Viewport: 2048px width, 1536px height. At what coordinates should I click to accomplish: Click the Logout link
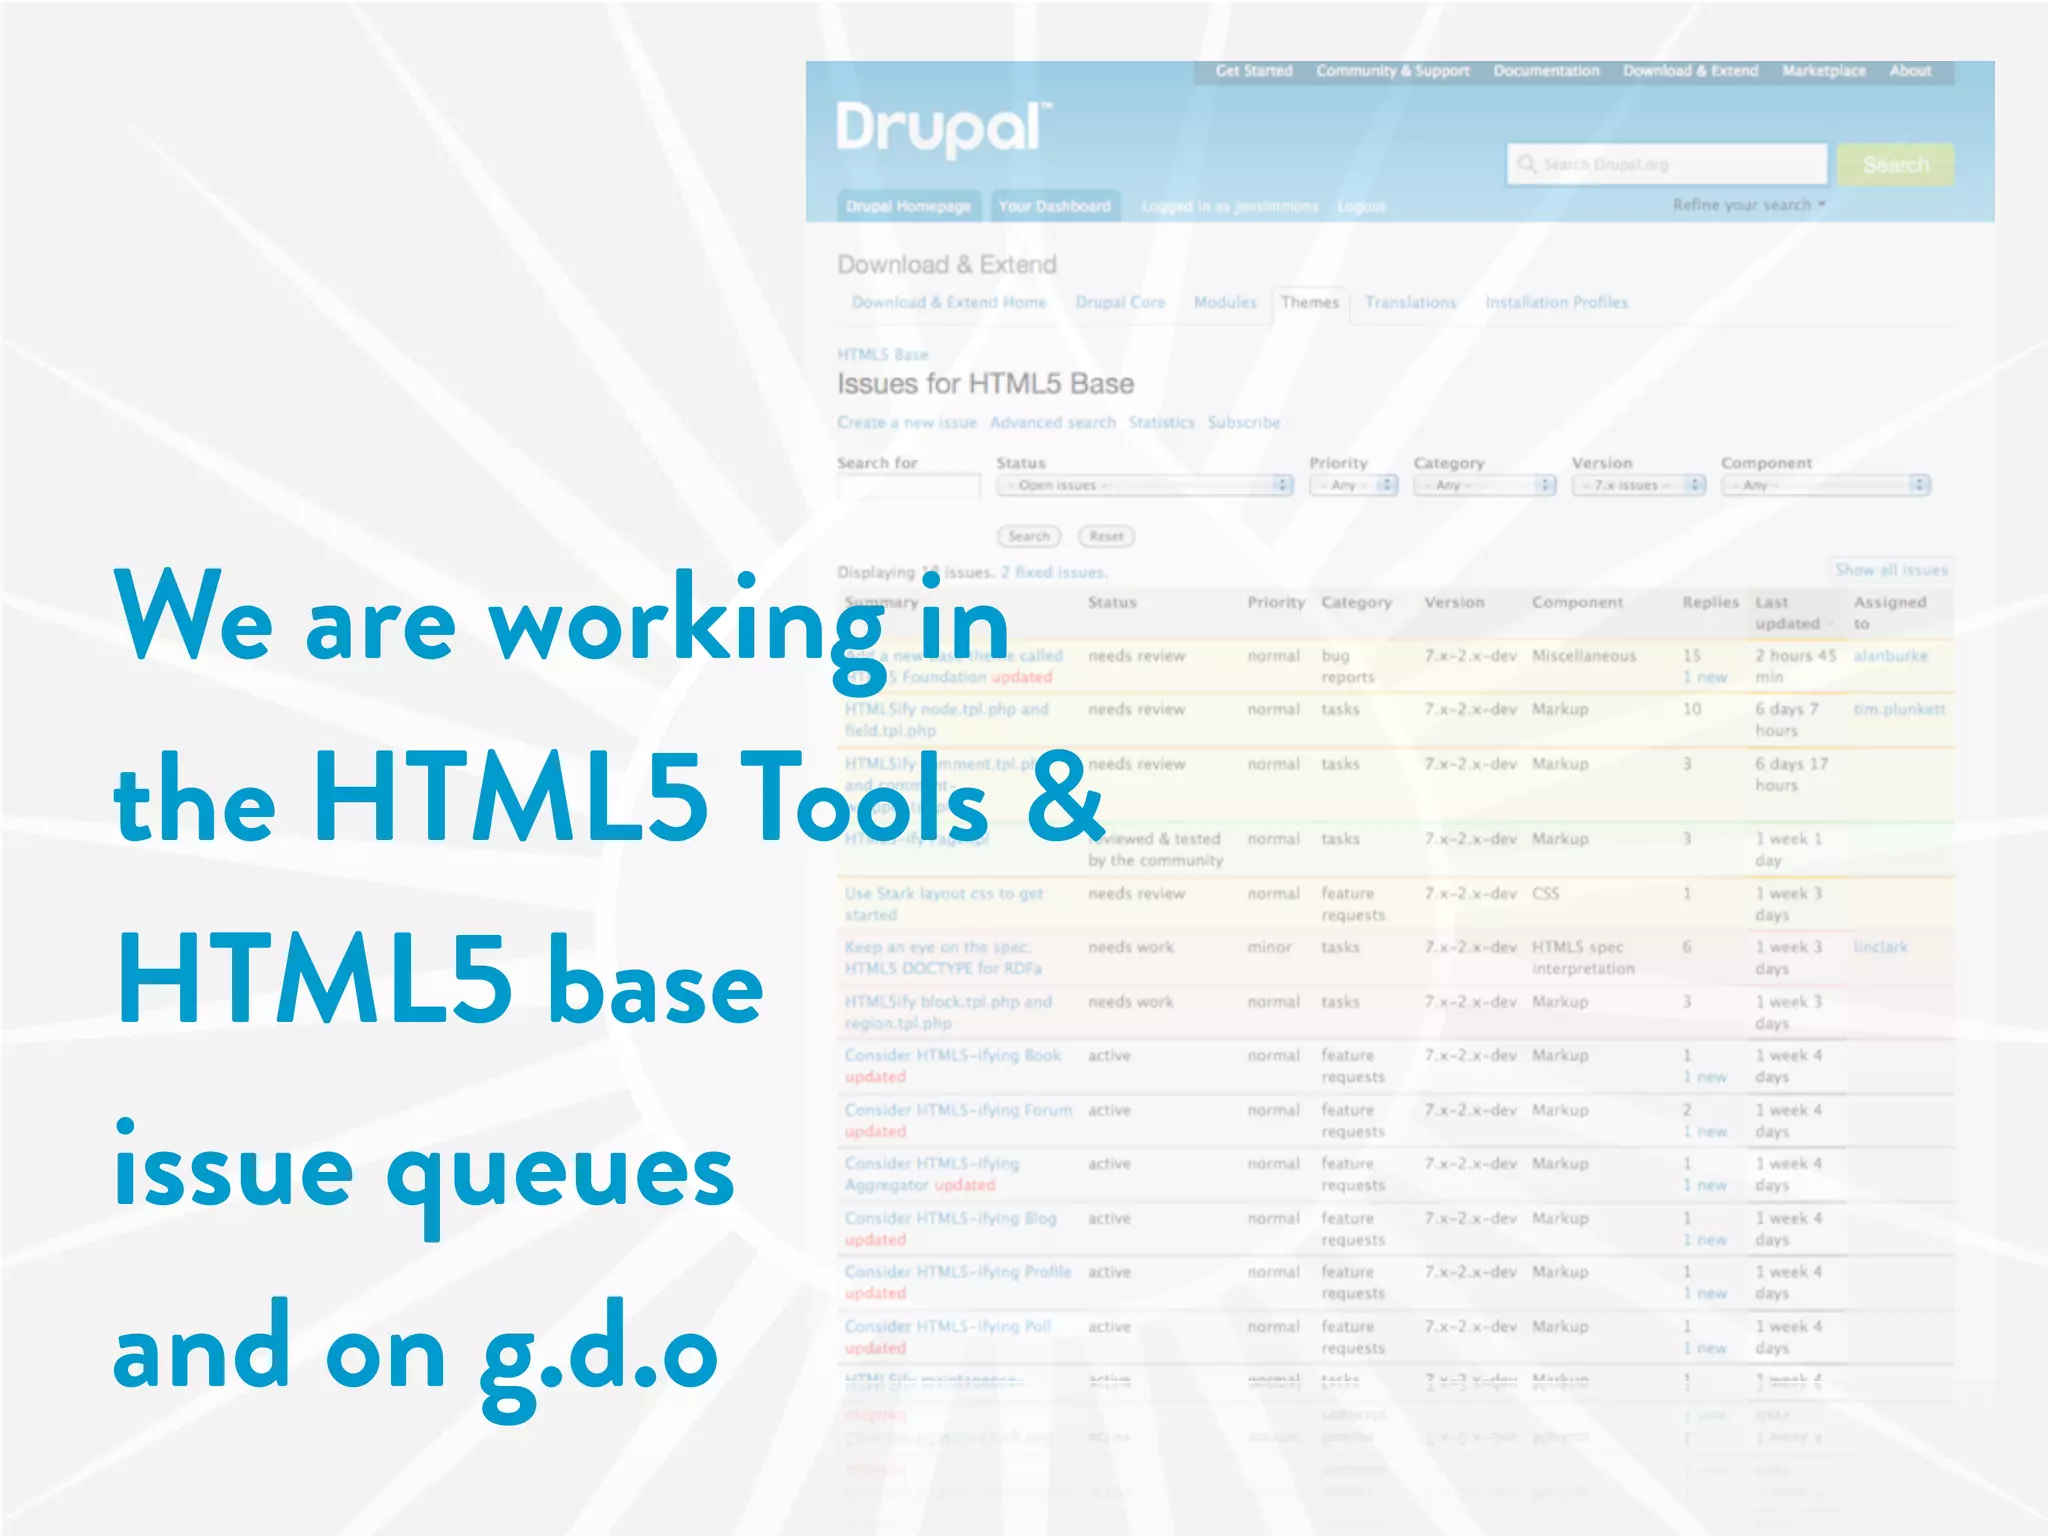click(1361, 207)
